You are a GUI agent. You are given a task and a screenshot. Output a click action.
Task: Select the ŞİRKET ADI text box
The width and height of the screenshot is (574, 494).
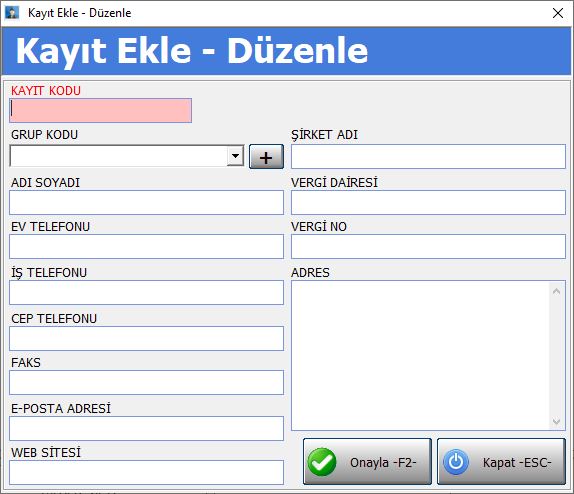pos(428,156)
